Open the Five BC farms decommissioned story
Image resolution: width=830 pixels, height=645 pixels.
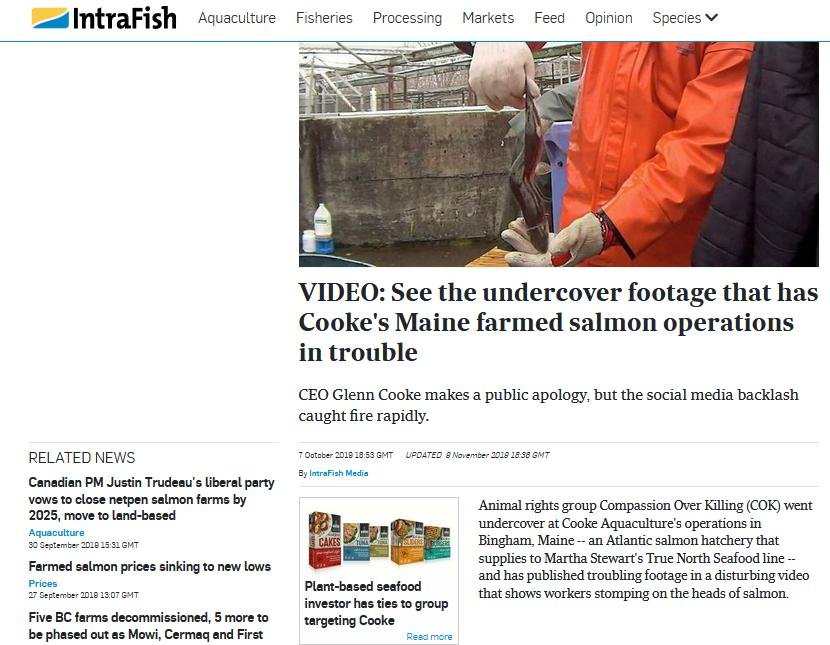[148, 626]
